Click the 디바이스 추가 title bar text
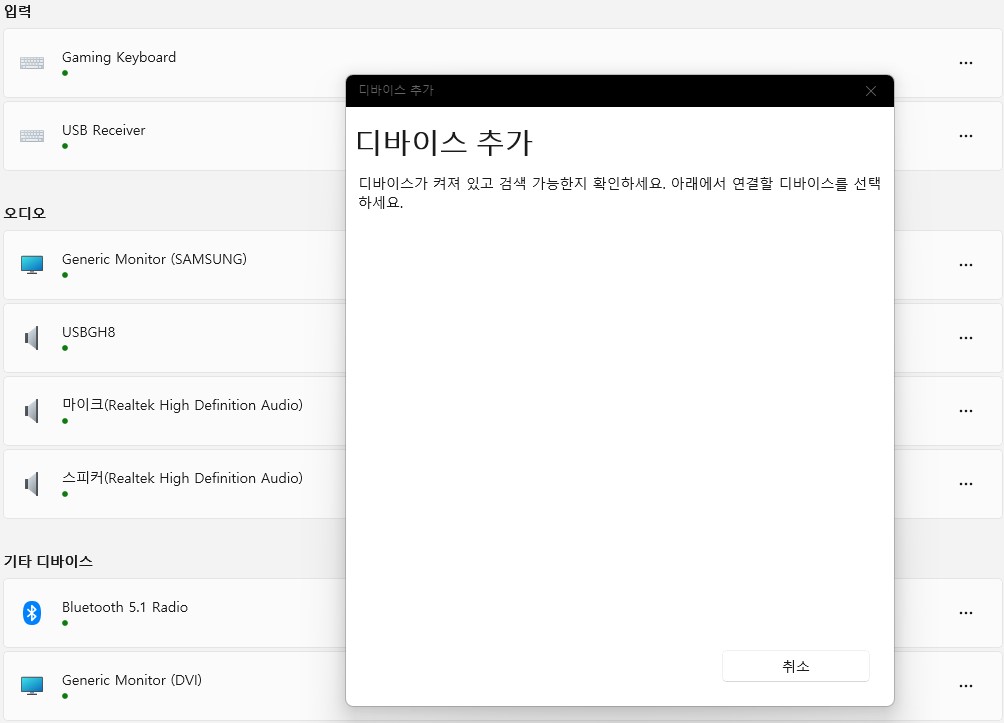This screenshot has width=1004, height=723. 396,90
